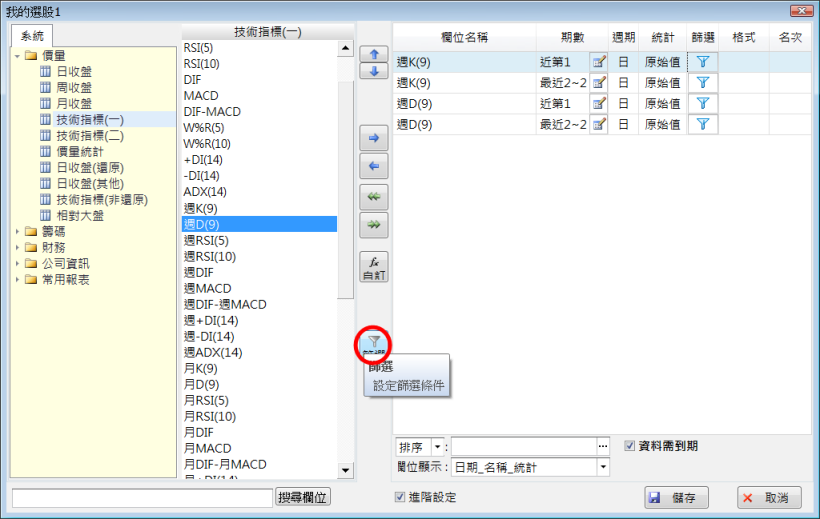Select 月RSI(5) in indicator list
The image size is (820, 519).
coord(206,400)
